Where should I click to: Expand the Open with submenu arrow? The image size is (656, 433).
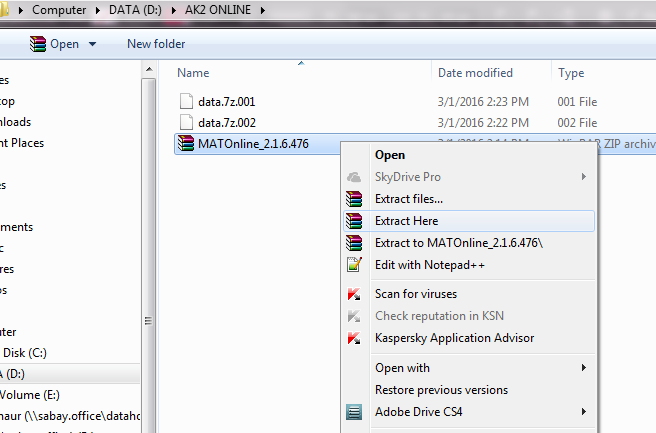583,368
